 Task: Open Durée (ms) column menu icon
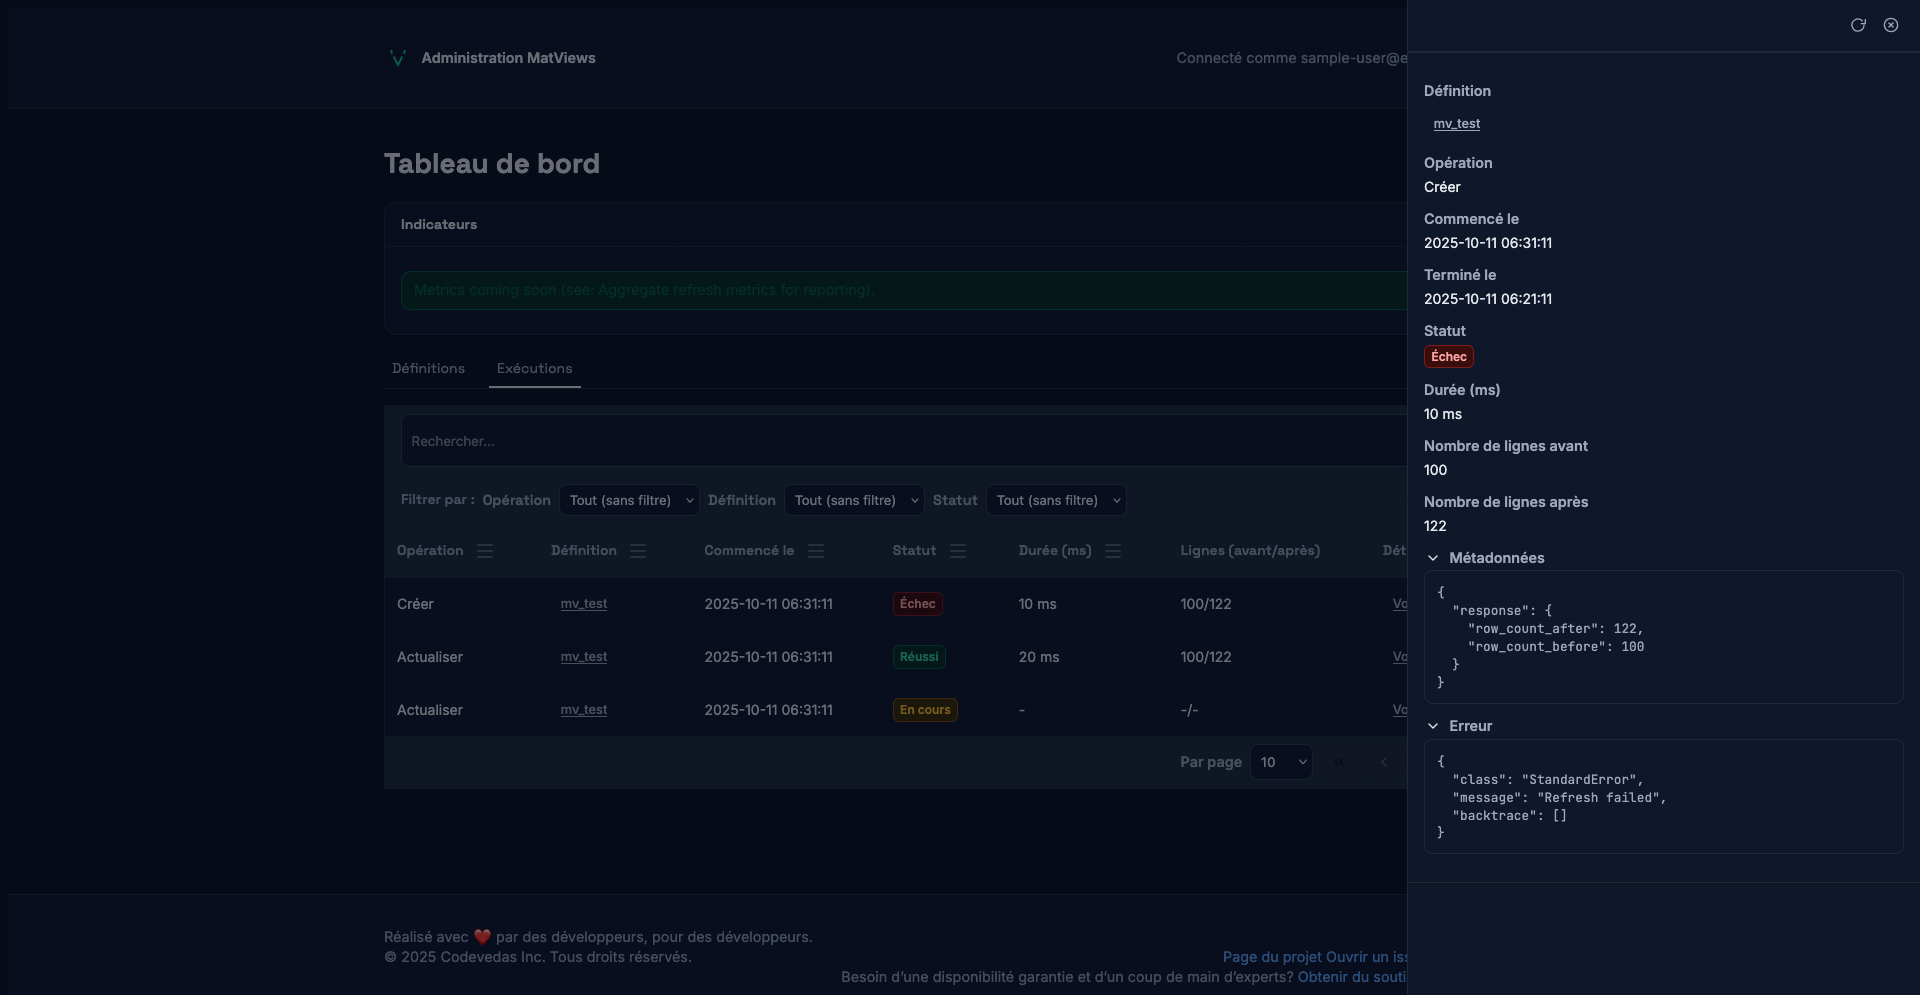pos(1113,551)
